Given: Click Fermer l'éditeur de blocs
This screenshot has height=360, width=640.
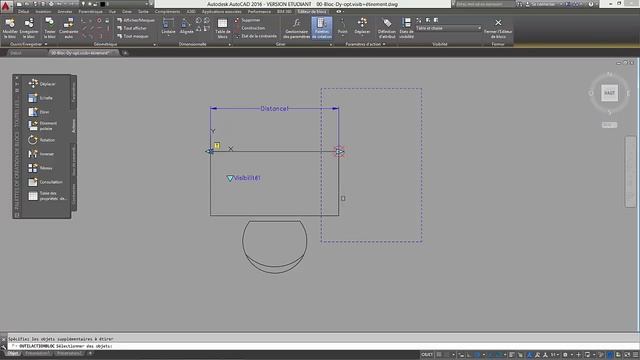Looking at the screenshot, I should (498, 28).
